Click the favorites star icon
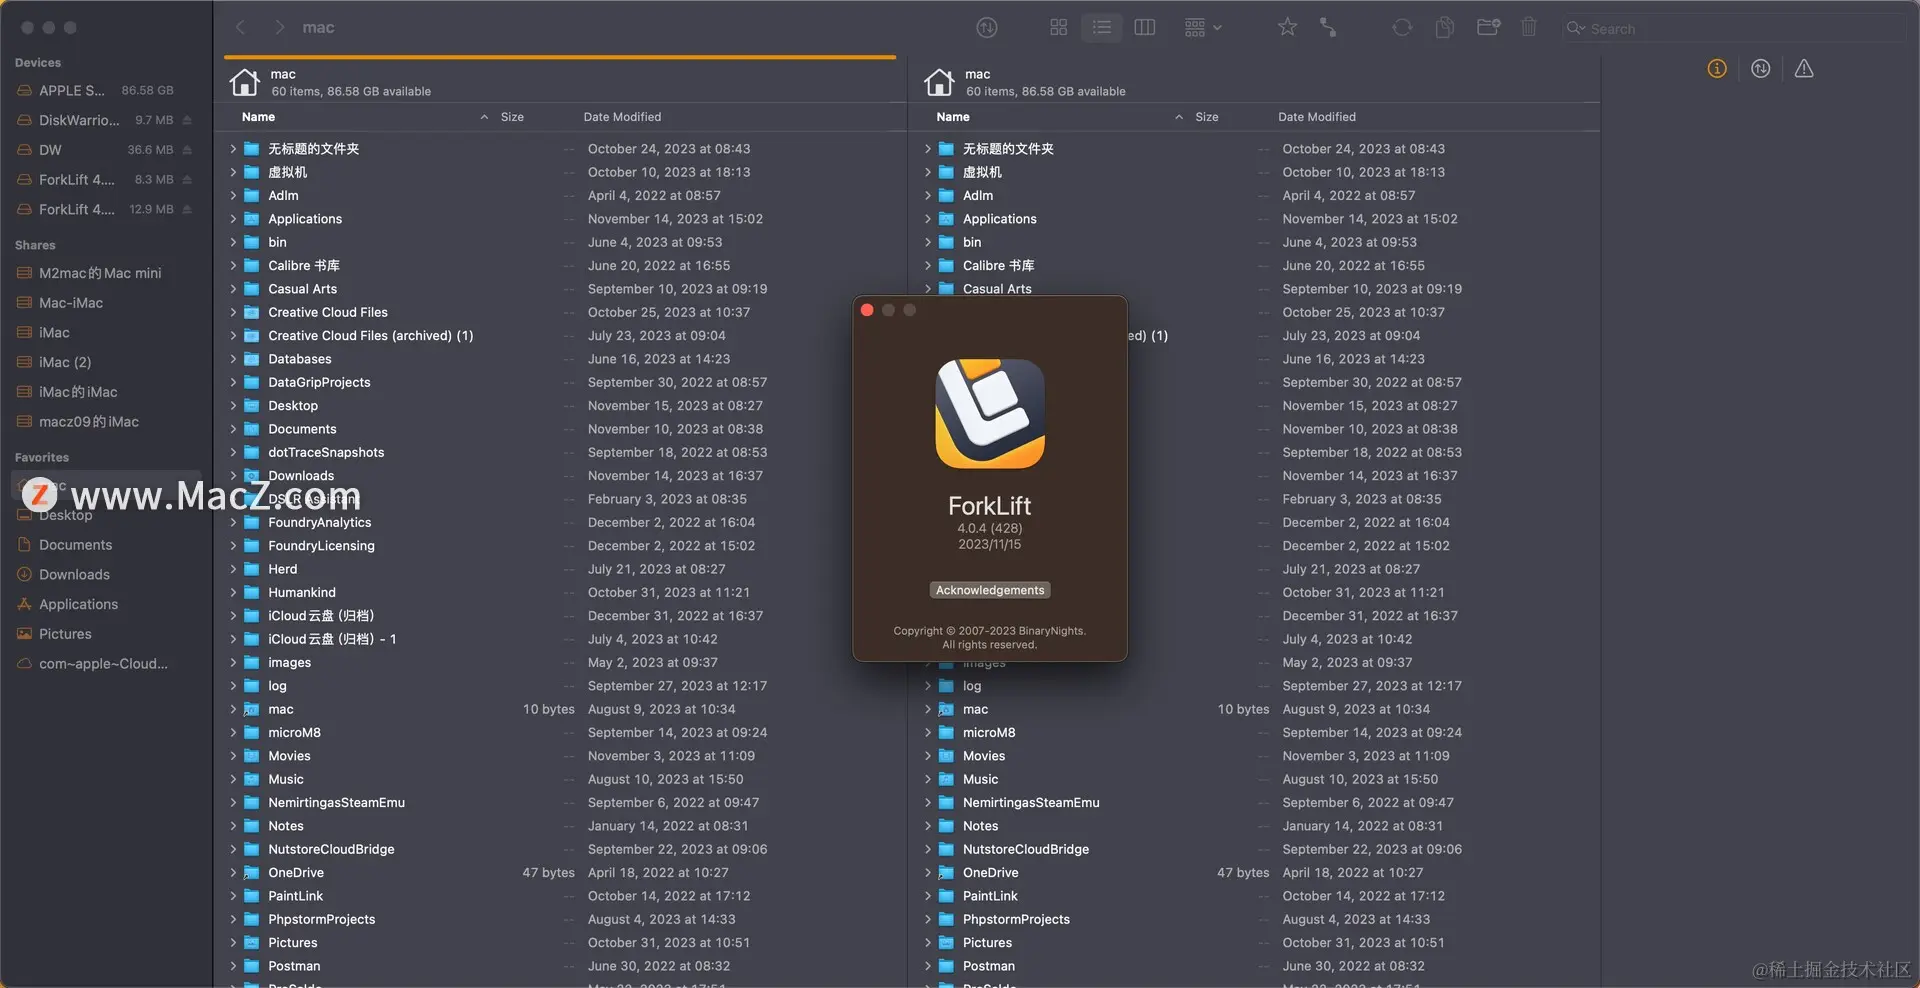 point(1287,28)
